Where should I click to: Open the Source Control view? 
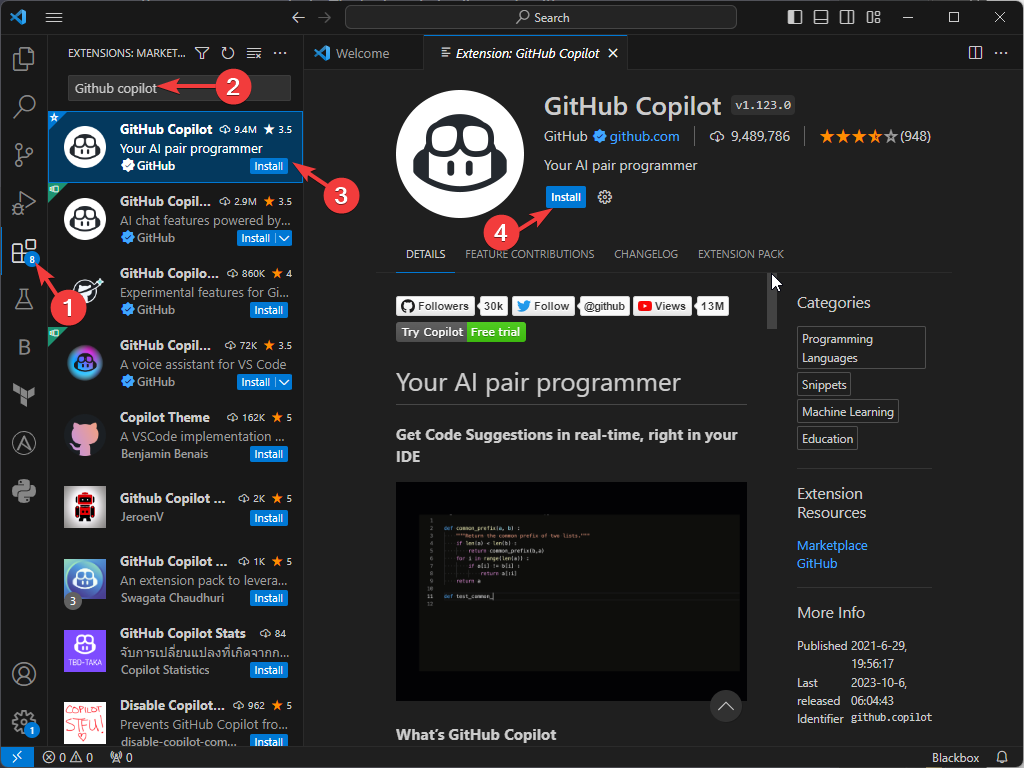click(24, 155)
